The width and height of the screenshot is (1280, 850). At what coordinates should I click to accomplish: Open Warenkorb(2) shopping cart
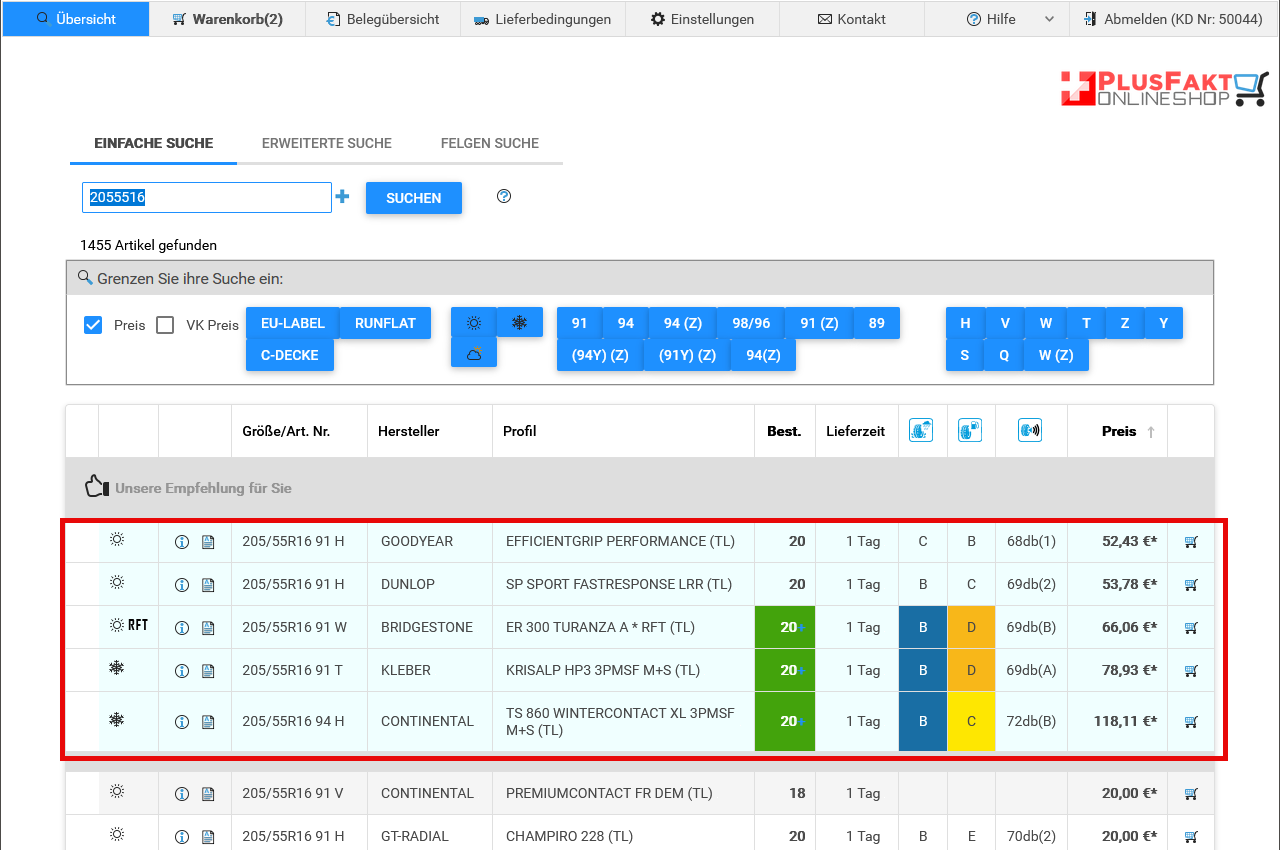pyautogui.click(x=227, y=19)
